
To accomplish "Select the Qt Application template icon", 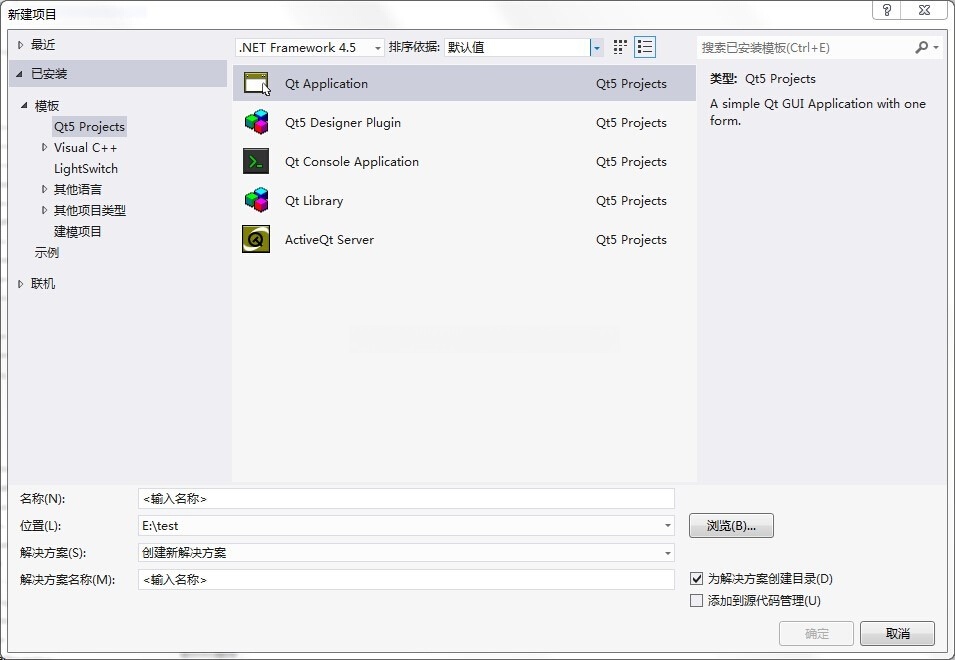I will coord(256,83).
